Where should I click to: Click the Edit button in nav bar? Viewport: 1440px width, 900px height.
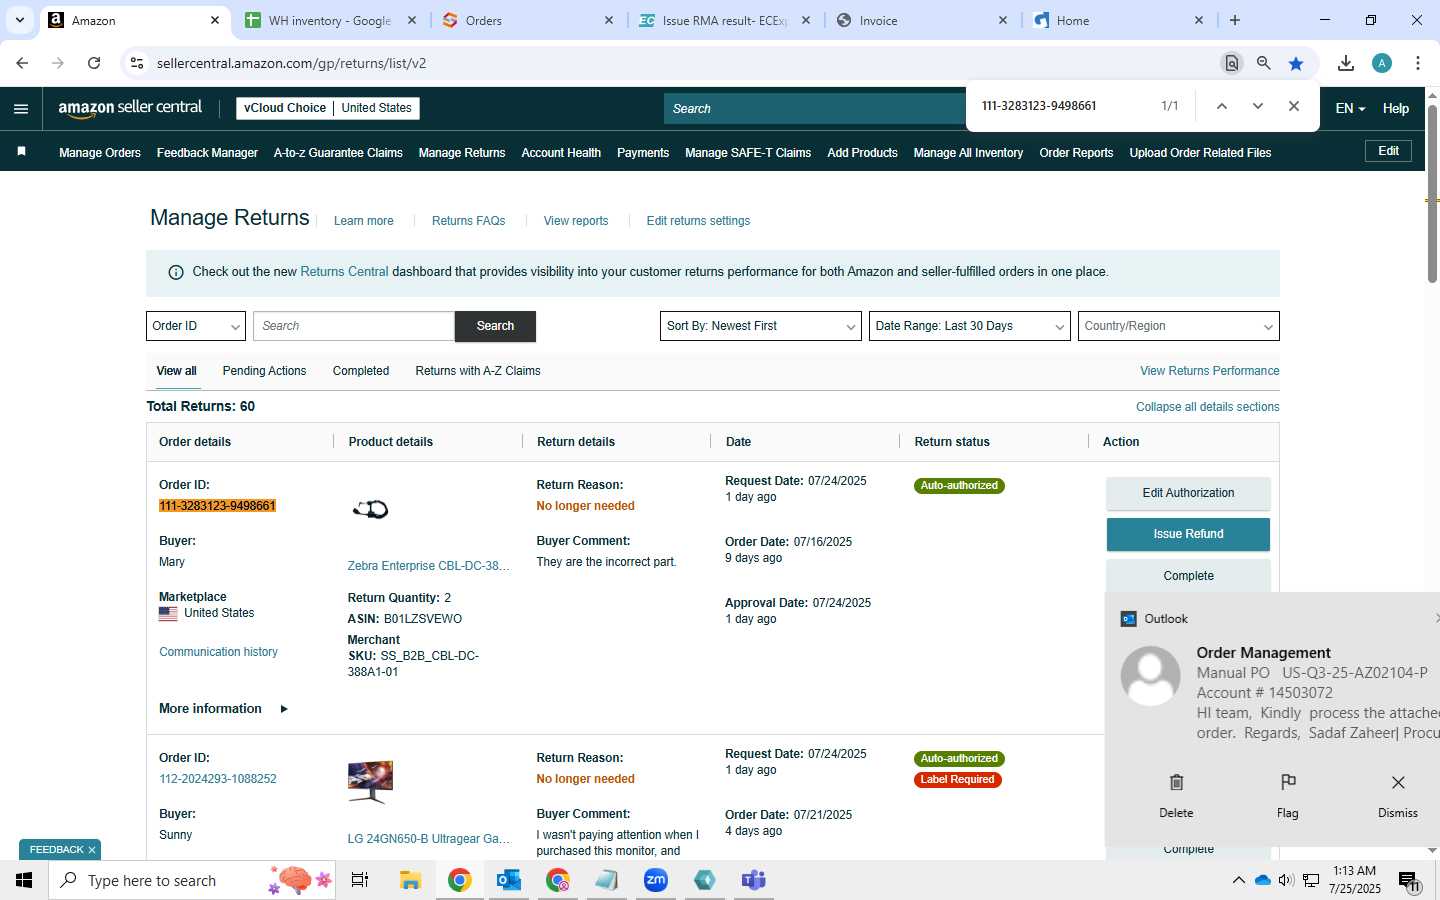point(1389,151)
